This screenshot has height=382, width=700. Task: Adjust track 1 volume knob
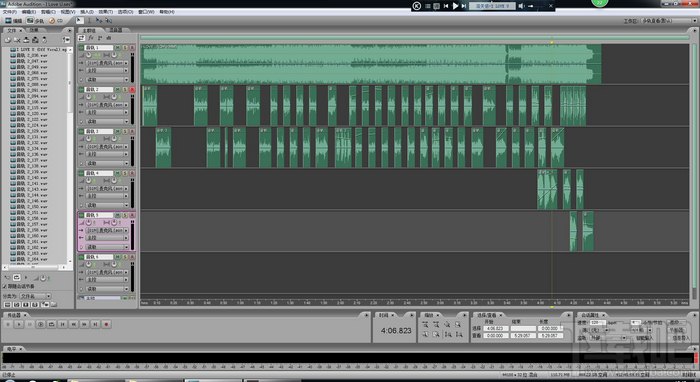(88, 55)
